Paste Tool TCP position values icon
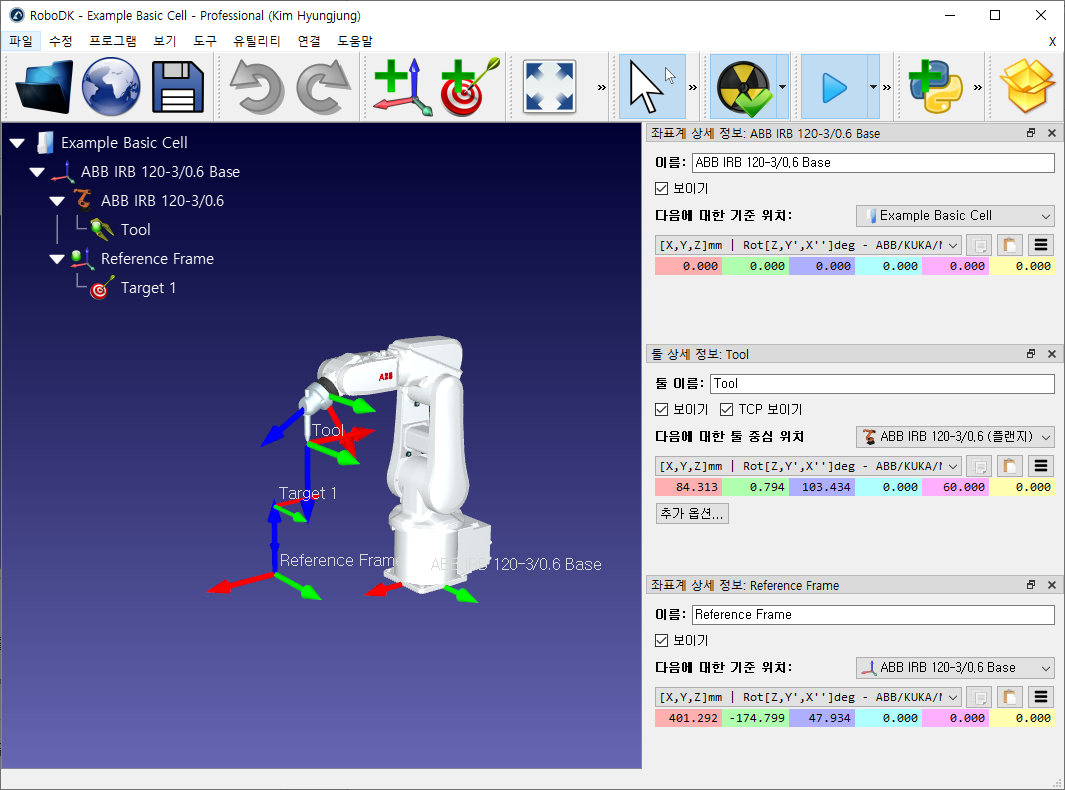 tap(1009, 466)
